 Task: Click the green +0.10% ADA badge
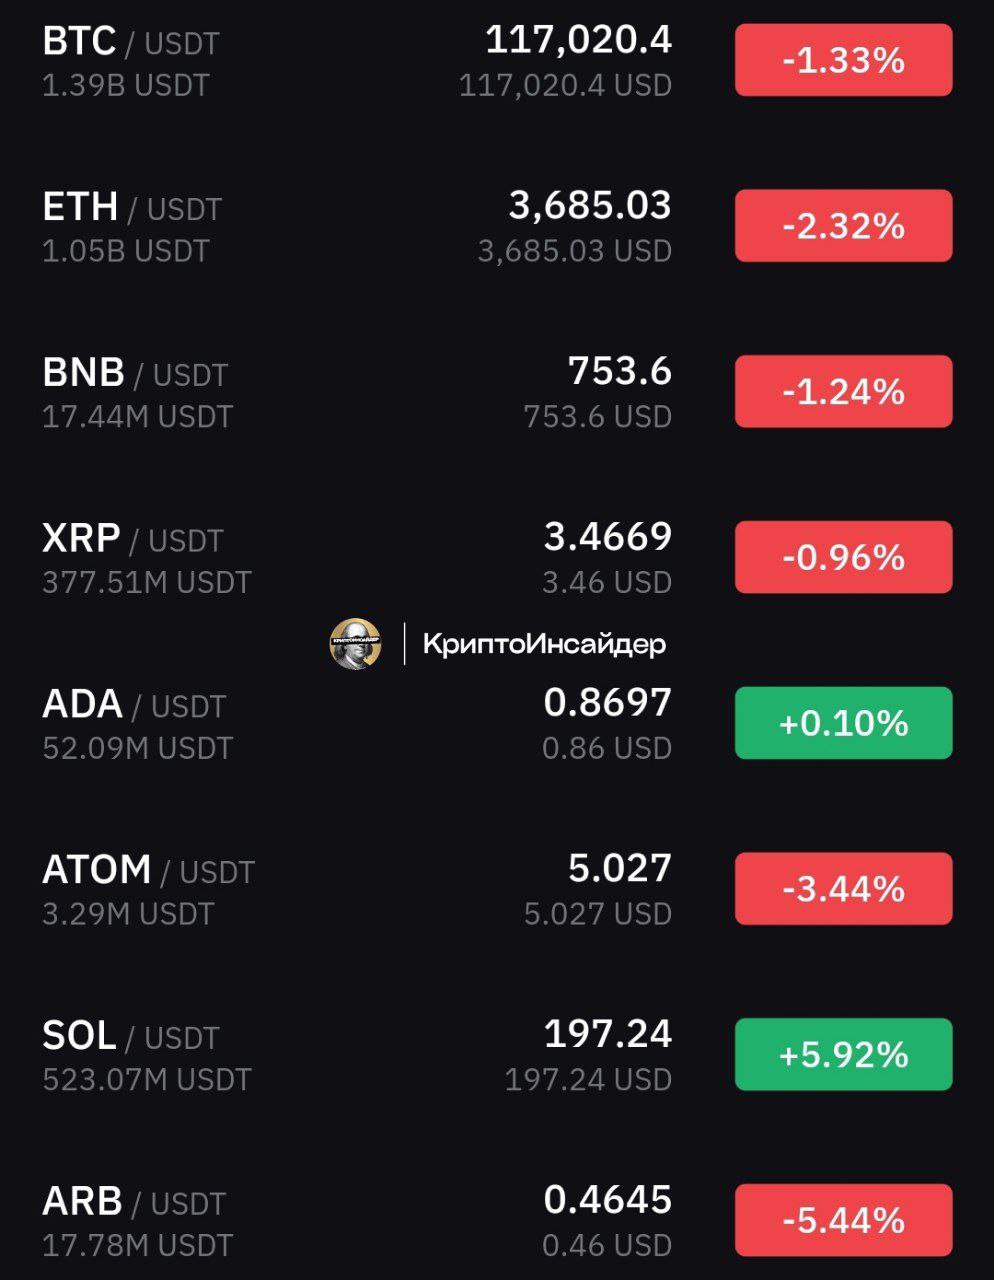[x=843, y=723]
